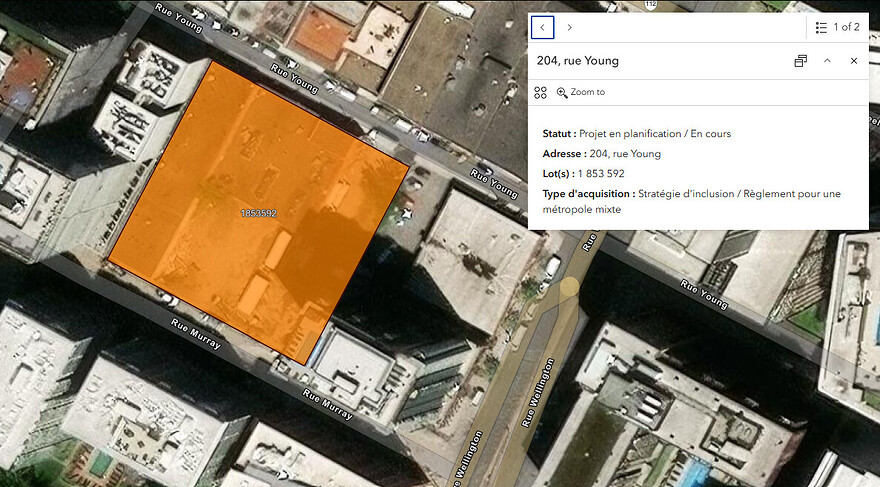Click the popup title 204, rue Young
880x487 pixels.
(578, 61)
